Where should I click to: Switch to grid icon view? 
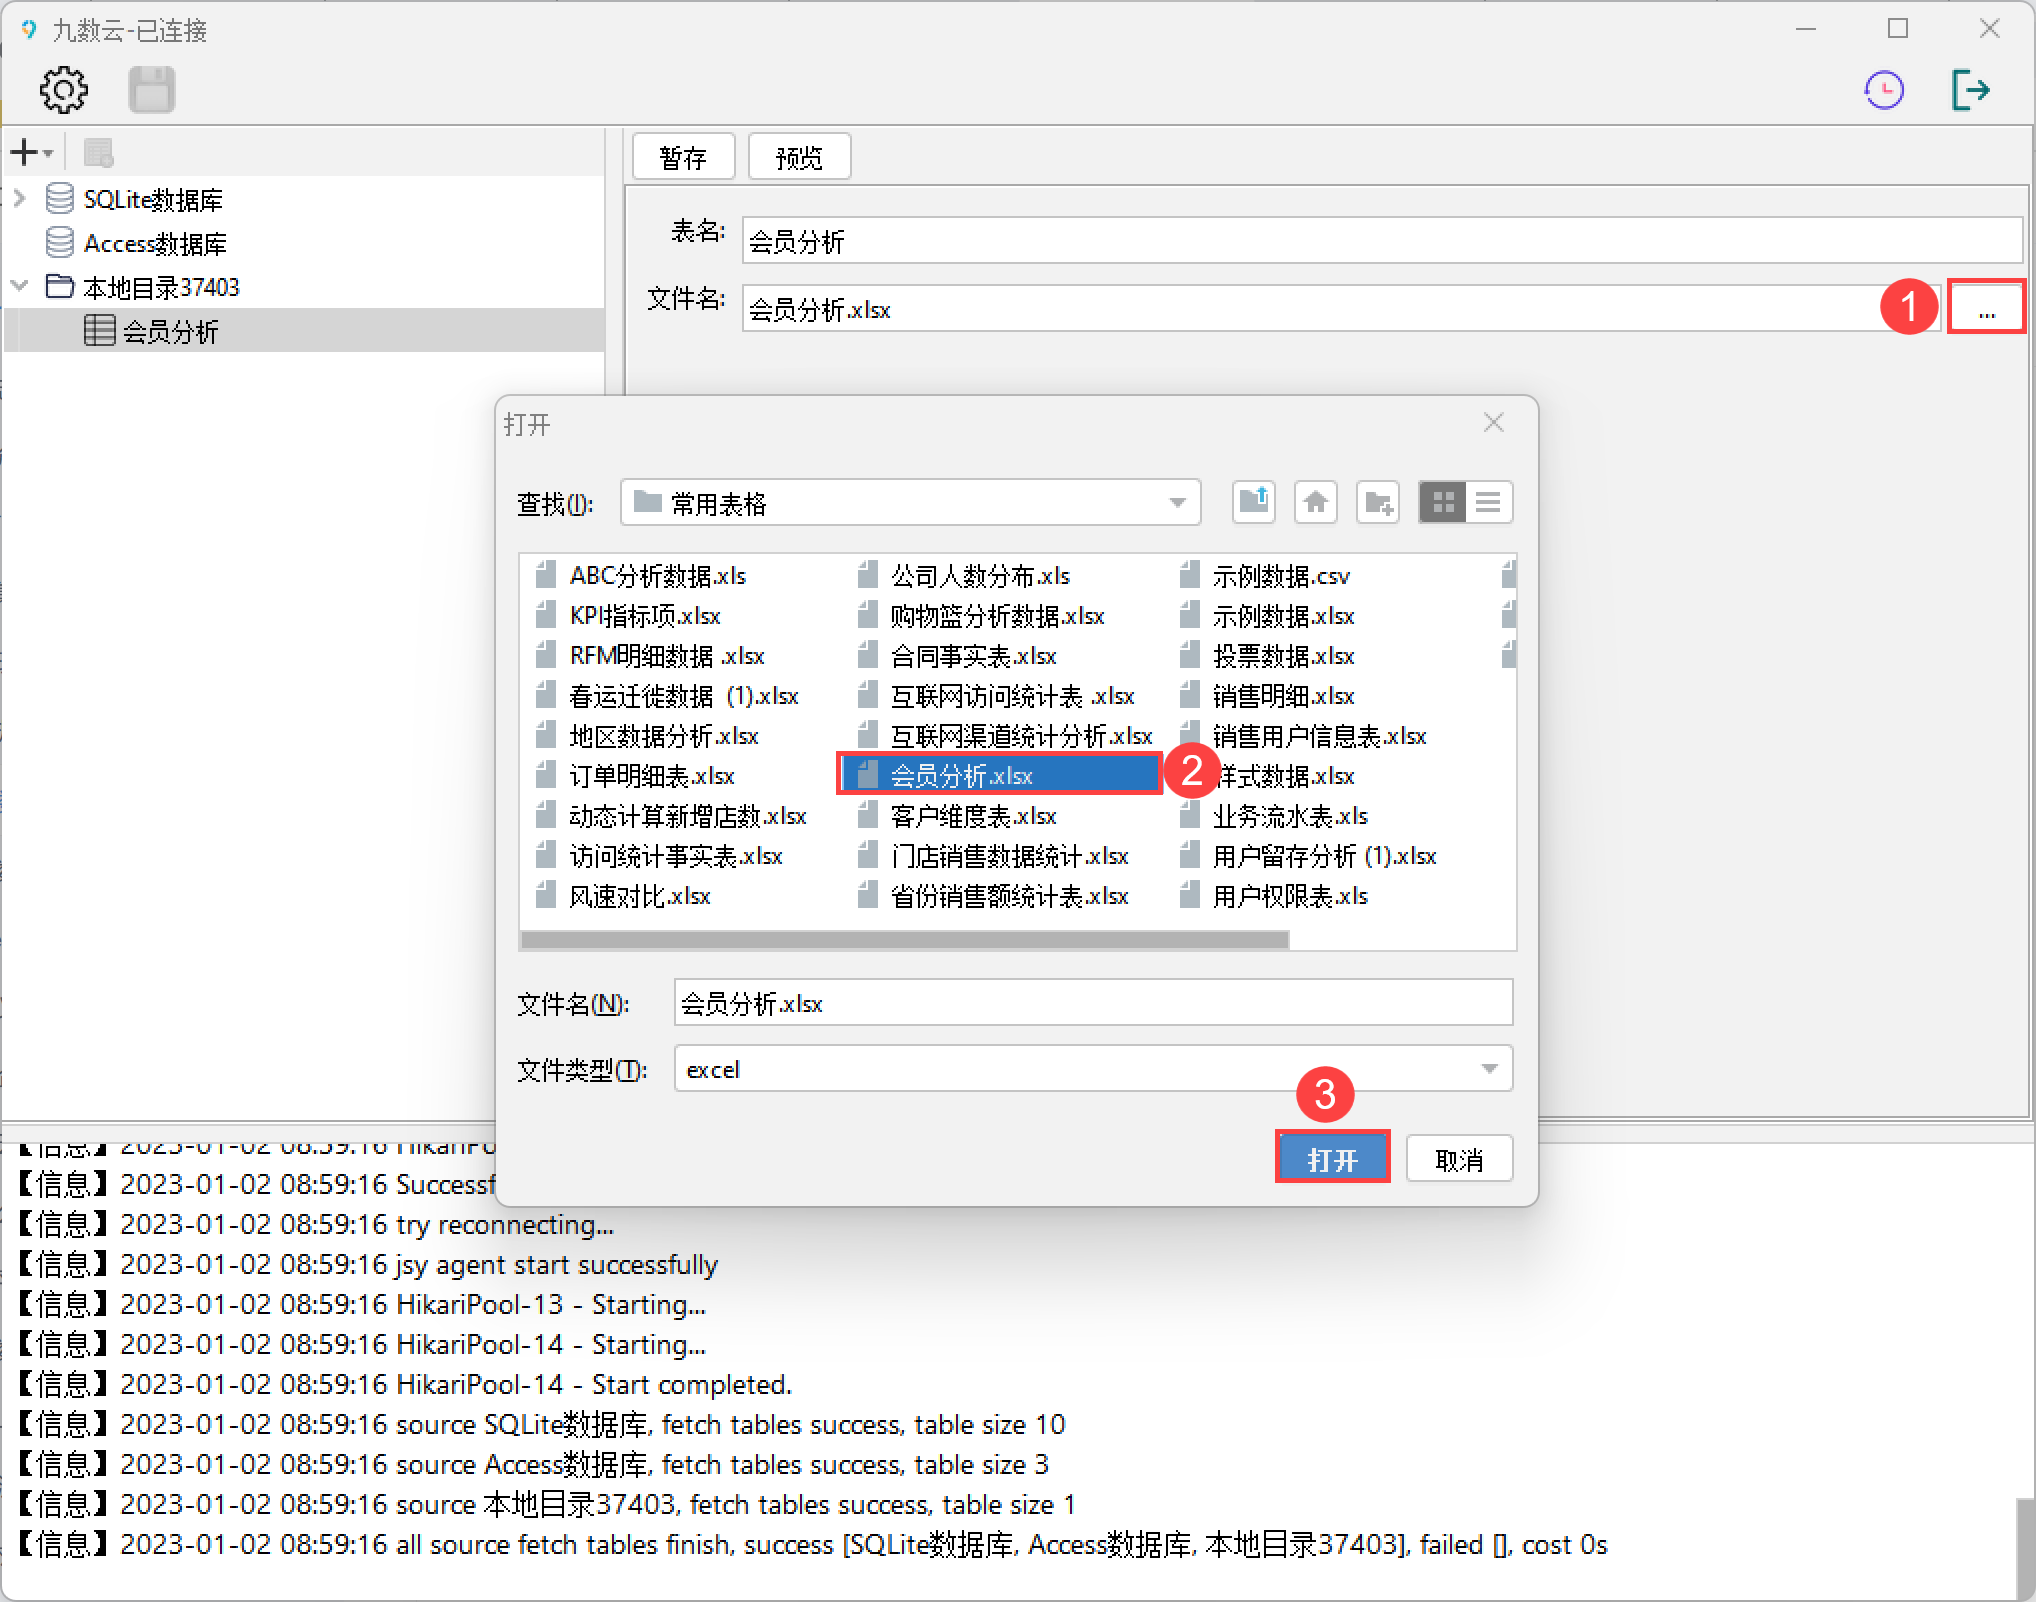1442,502
